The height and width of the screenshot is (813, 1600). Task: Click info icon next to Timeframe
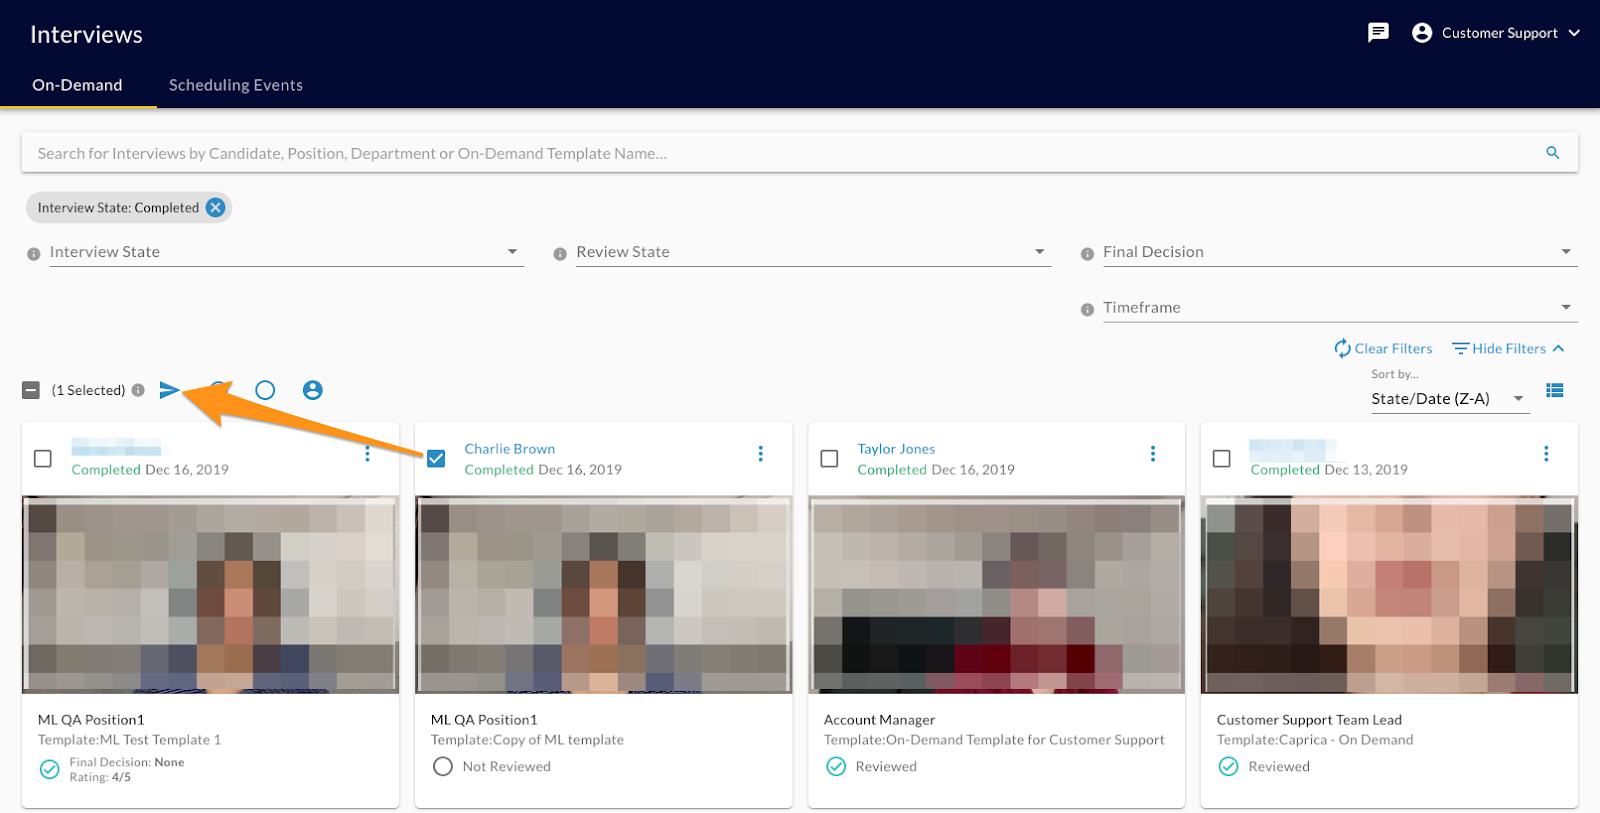pyautogui.click(x=1087, y=310)
